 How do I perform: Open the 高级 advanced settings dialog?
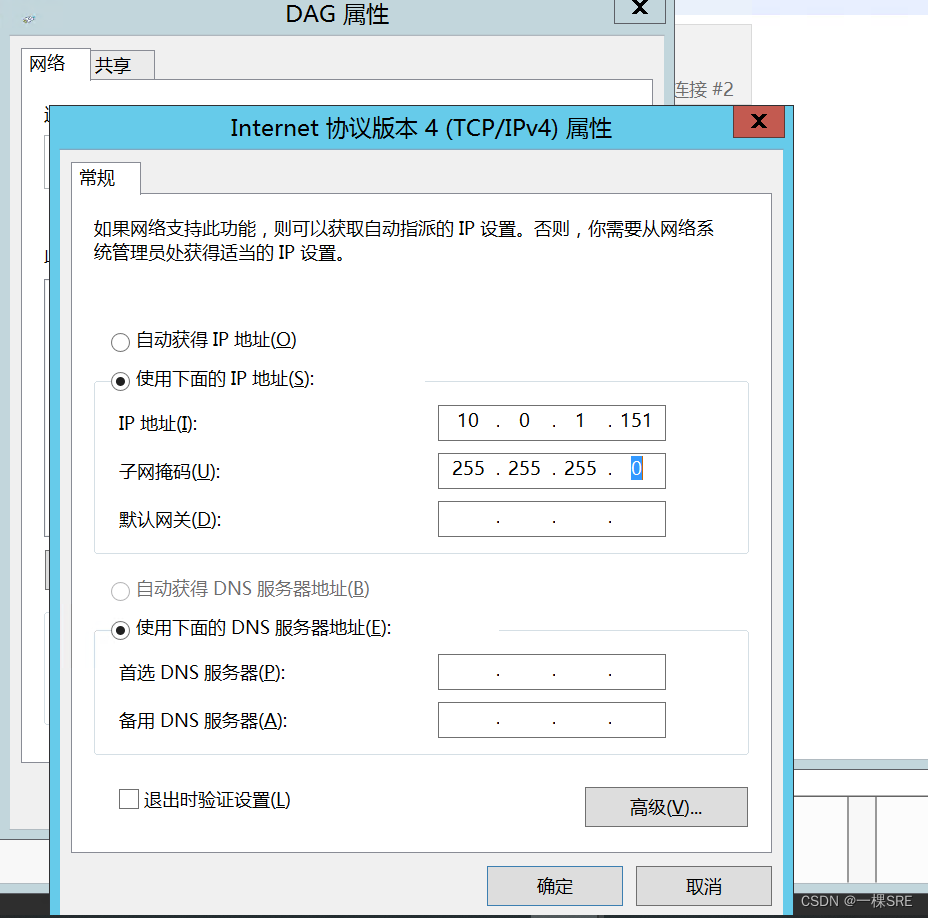click(x=665, y=807)
